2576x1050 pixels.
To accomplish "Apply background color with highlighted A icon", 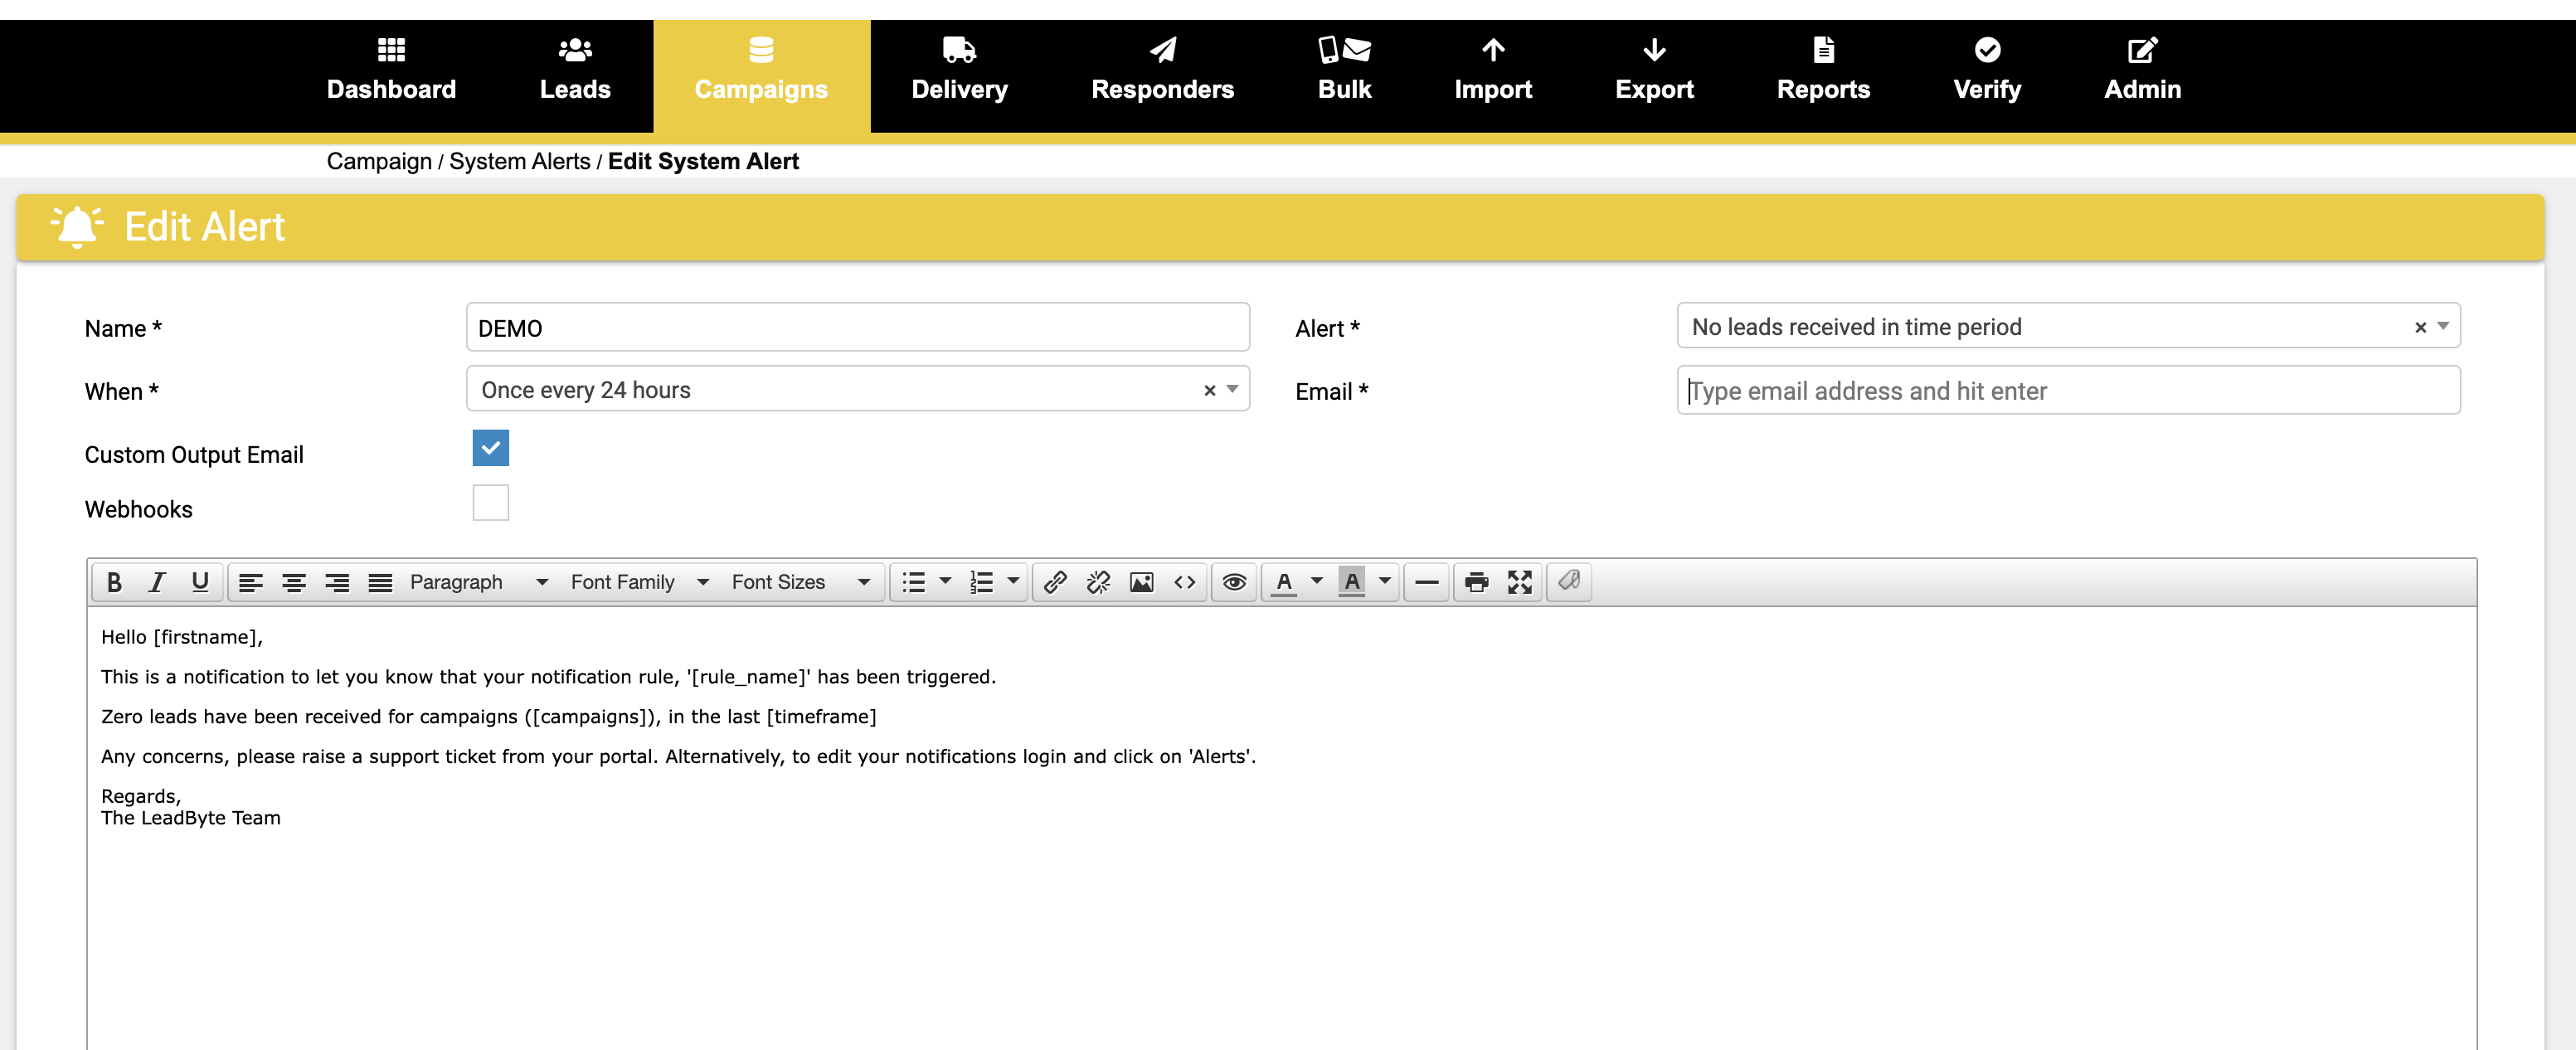I will coord(1352,582).
